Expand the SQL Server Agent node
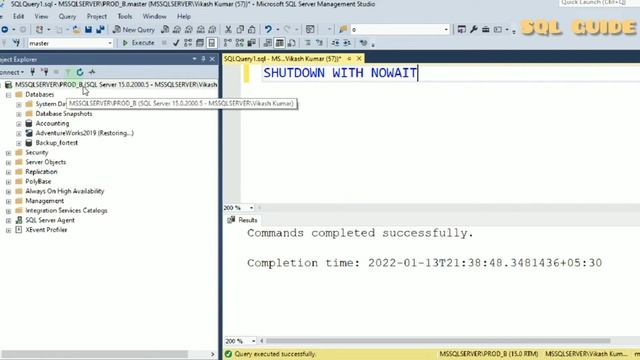 coord(9,220)
